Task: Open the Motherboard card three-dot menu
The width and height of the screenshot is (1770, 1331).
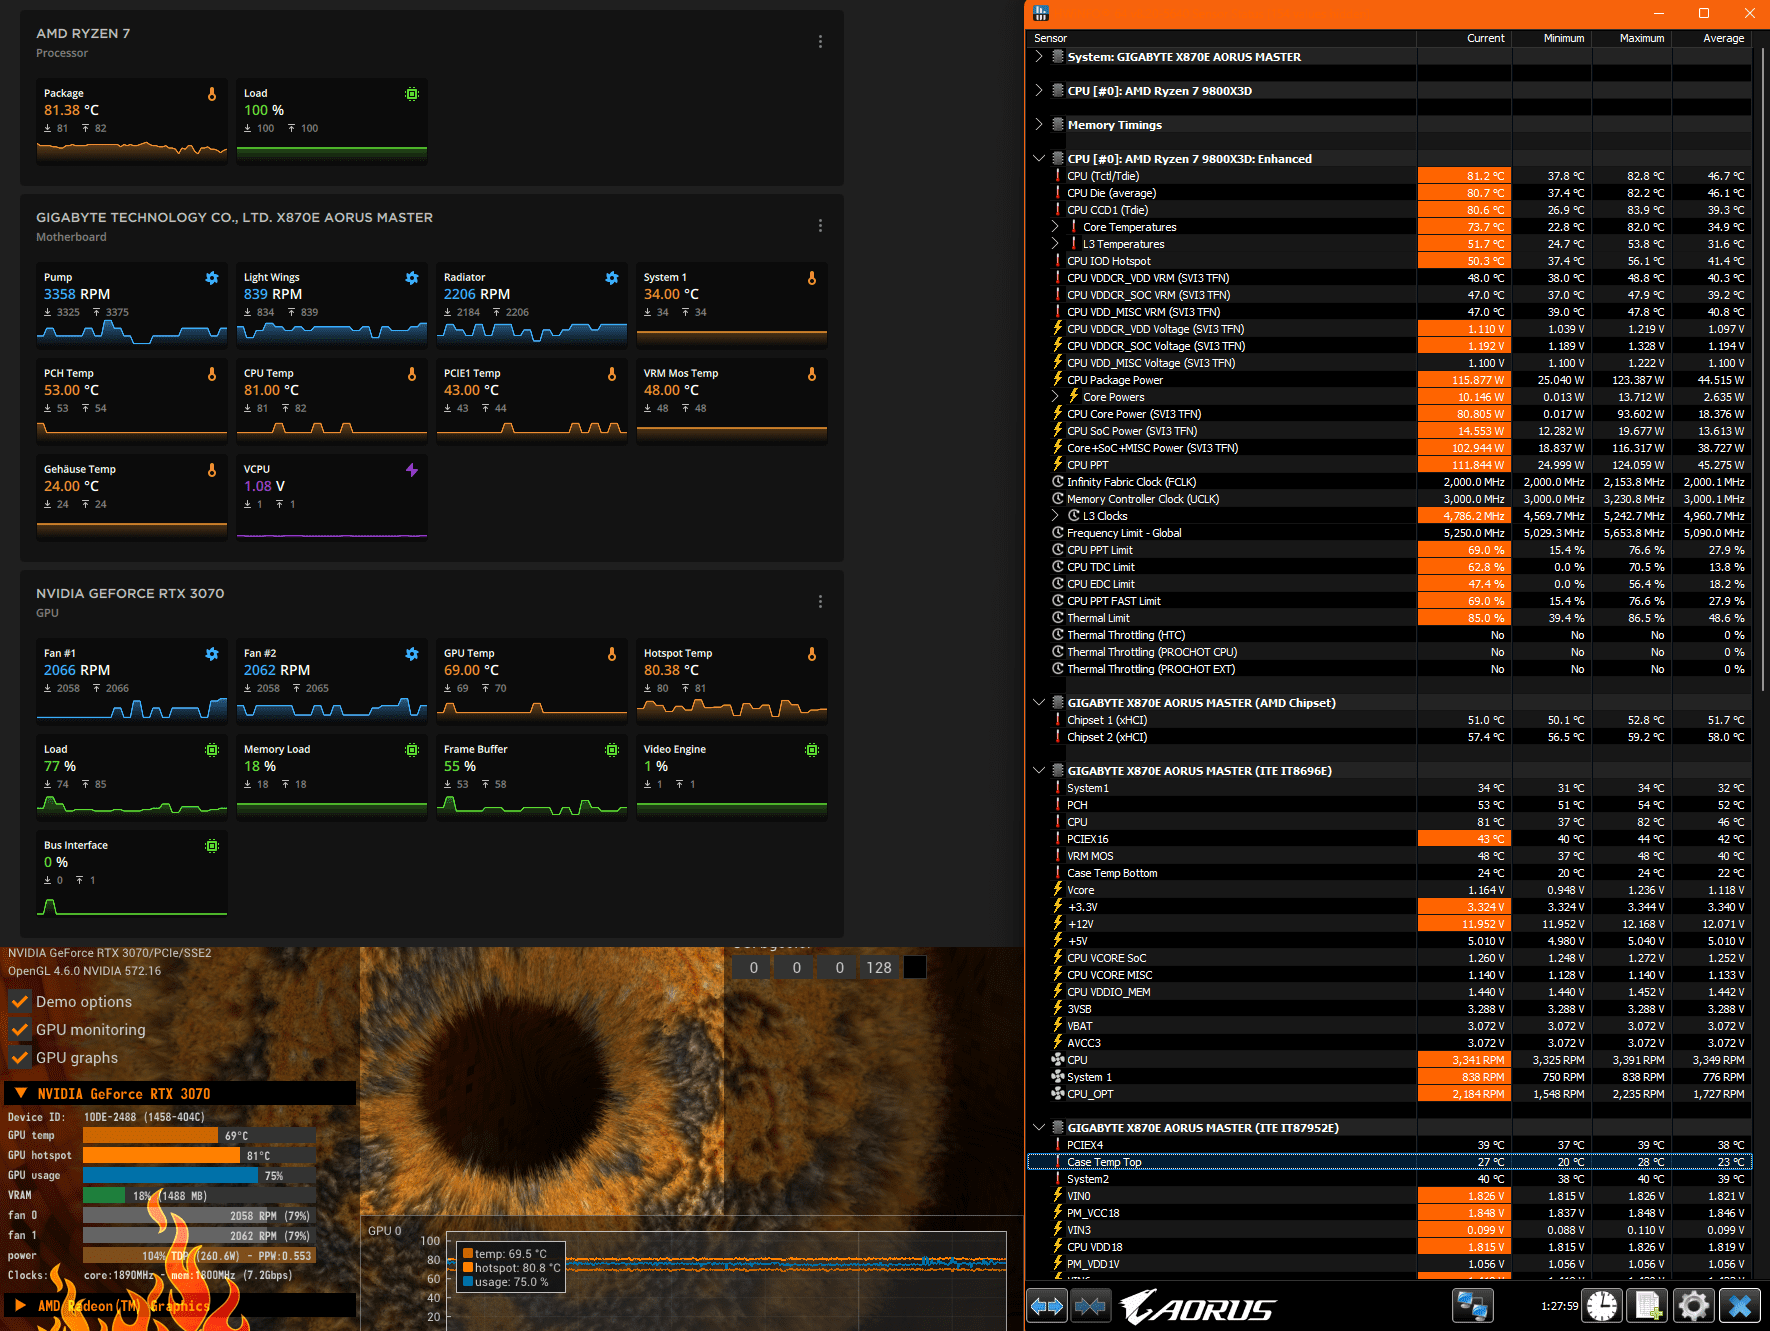Action: pos(820,226)
